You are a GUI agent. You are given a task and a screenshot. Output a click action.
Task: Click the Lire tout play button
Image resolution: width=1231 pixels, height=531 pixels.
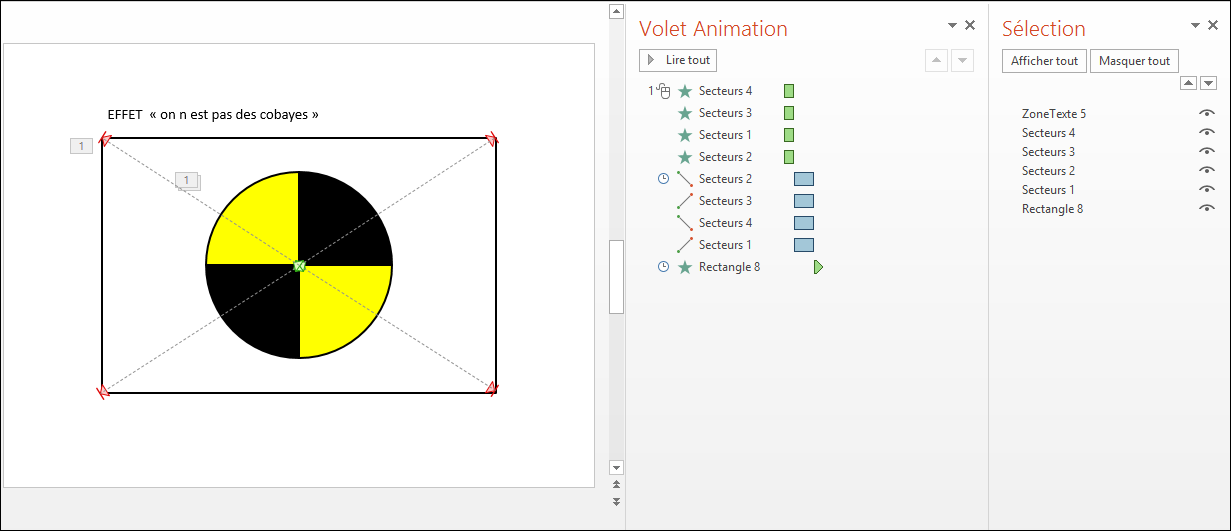(x=678, y=60)
